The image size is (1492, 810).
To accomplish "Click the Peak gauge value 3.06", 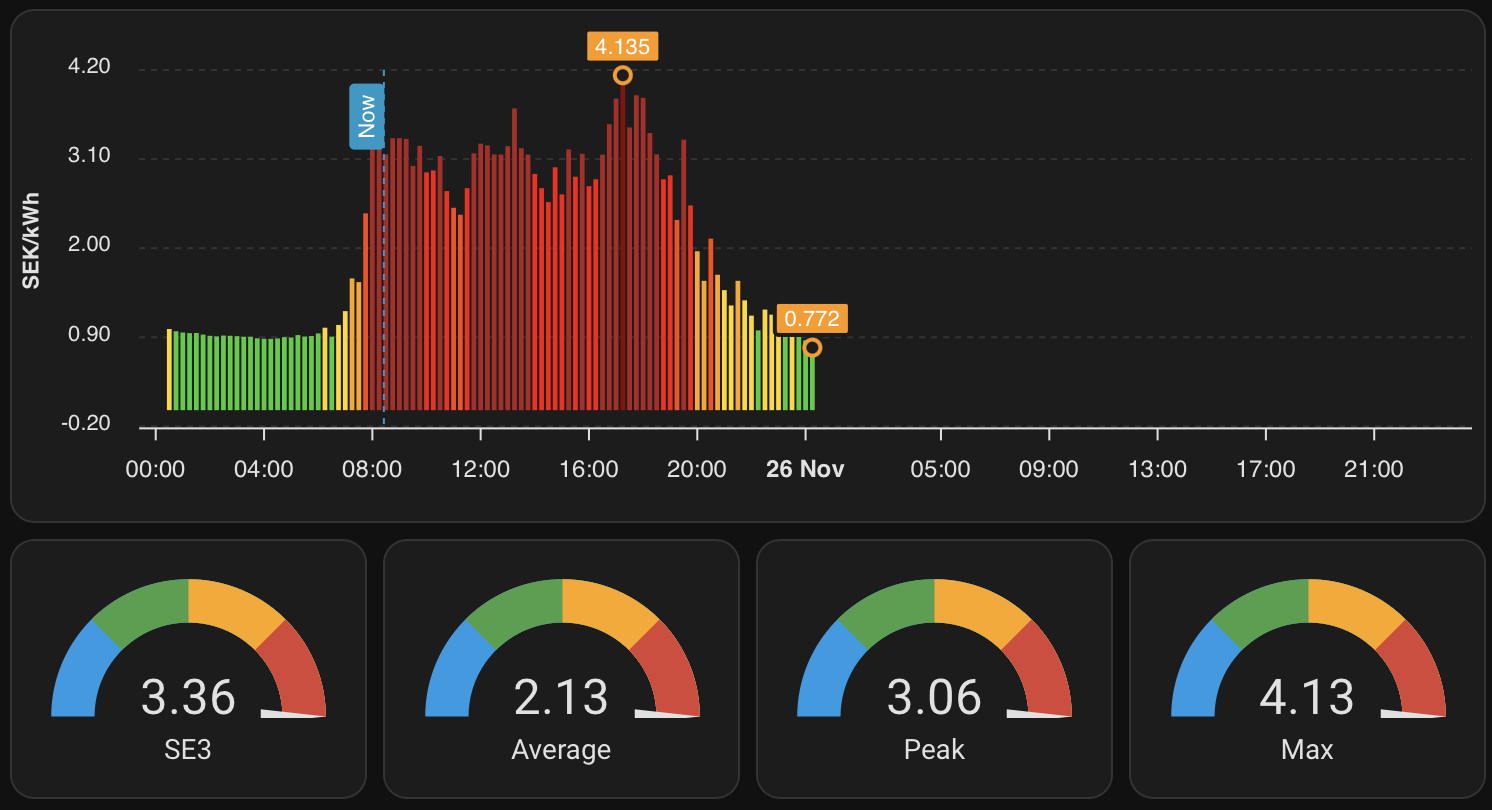I will (934, 697).
